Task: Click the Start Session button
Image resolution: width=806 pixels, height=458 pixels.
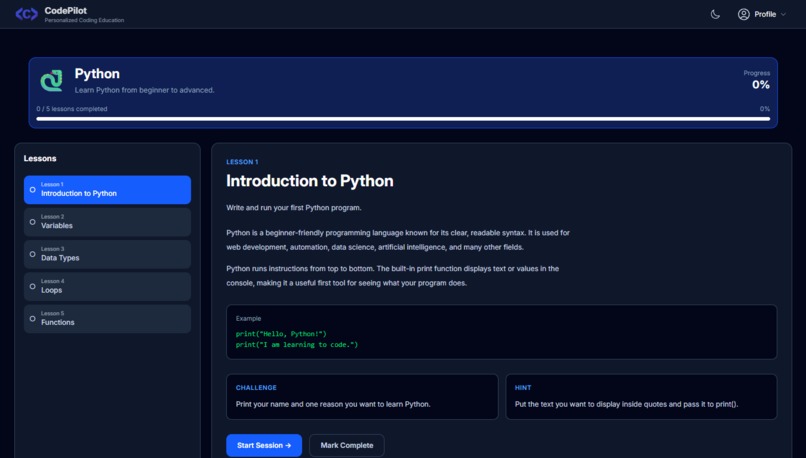Action: click(x=264, y=445)
